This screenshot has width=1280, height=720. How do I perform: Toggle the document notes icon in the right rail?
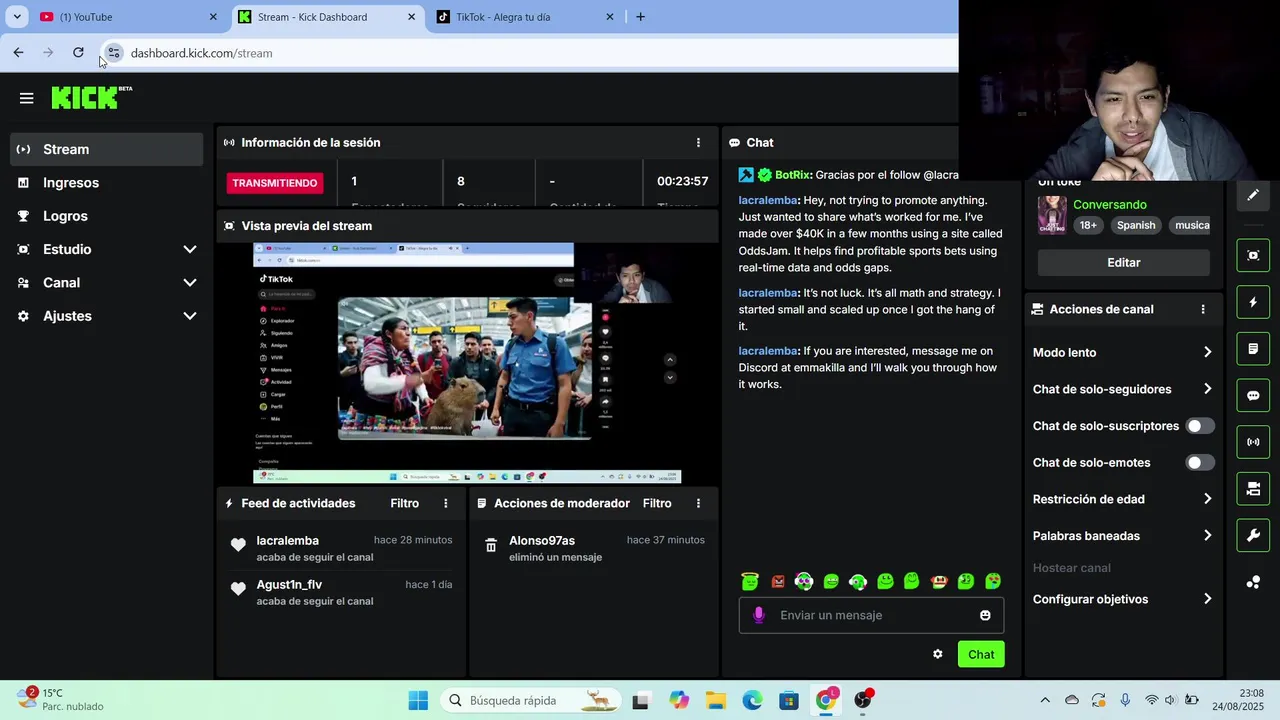point(1253,349)
